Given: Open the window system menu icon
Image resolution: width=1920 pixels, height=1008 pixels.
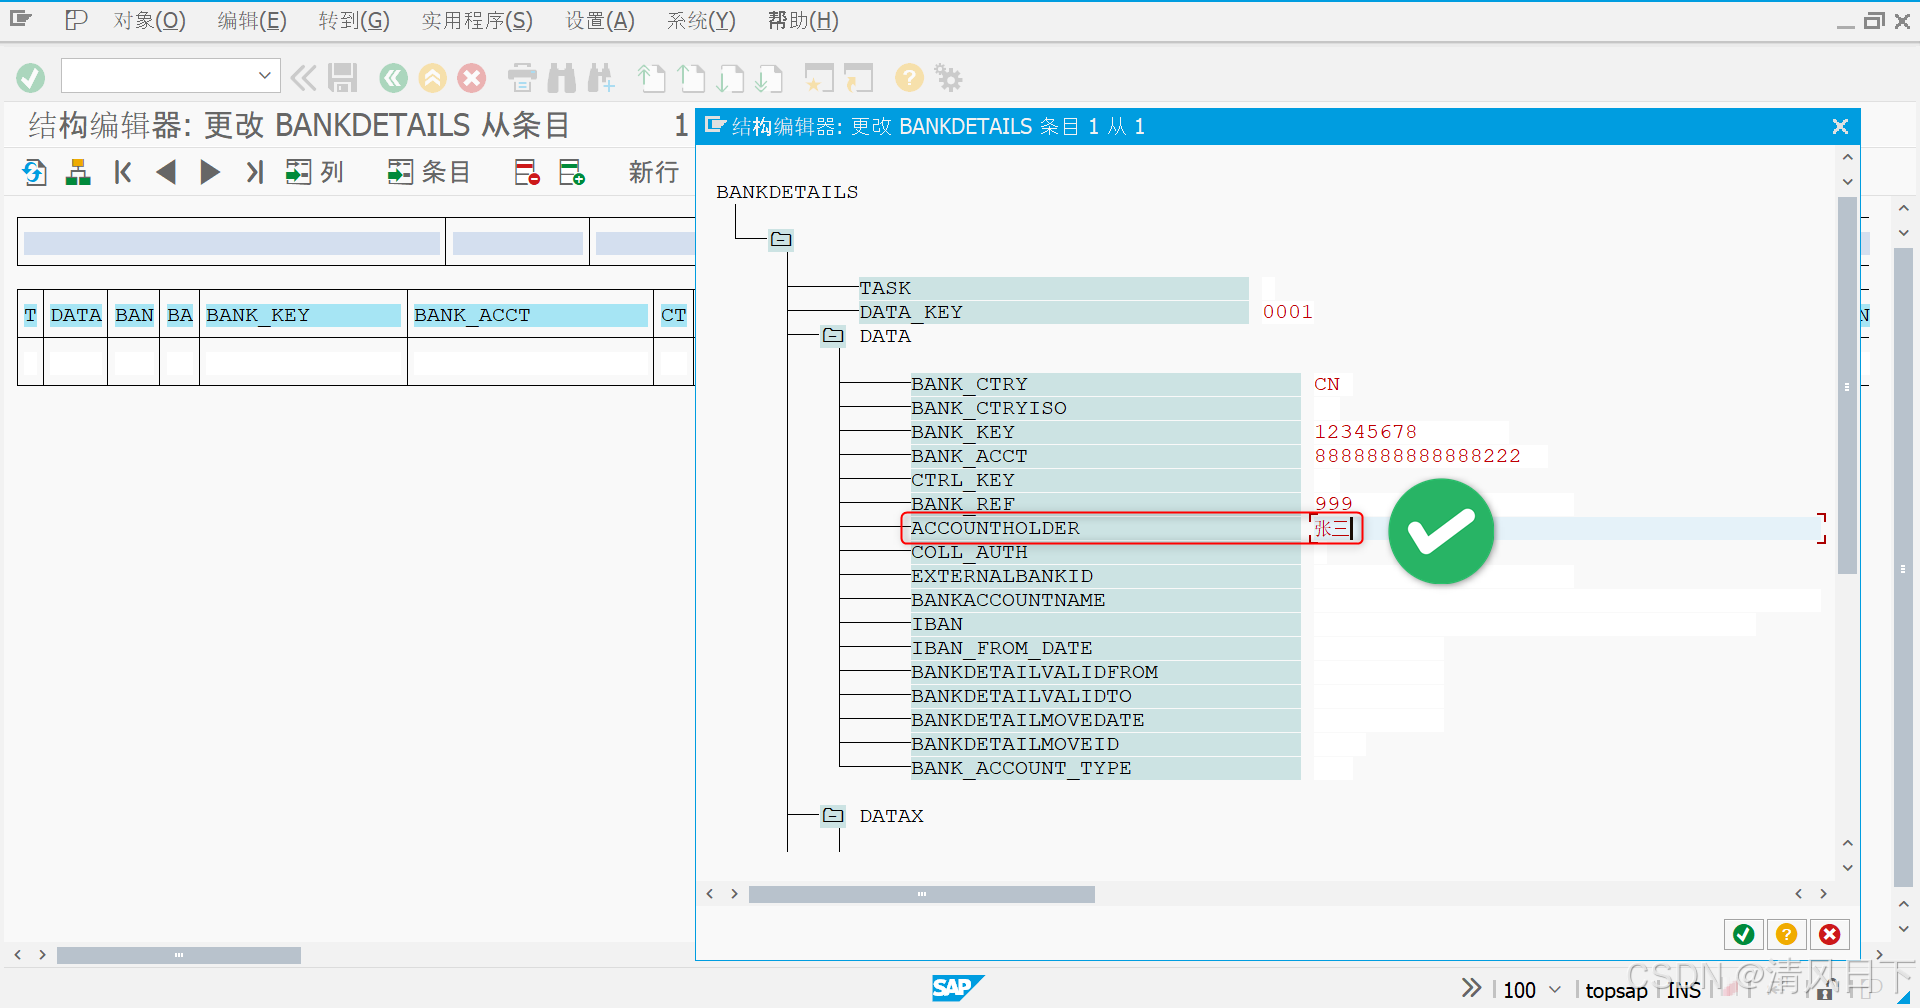Looking at the screenshot, I should [x=21, y=19].
